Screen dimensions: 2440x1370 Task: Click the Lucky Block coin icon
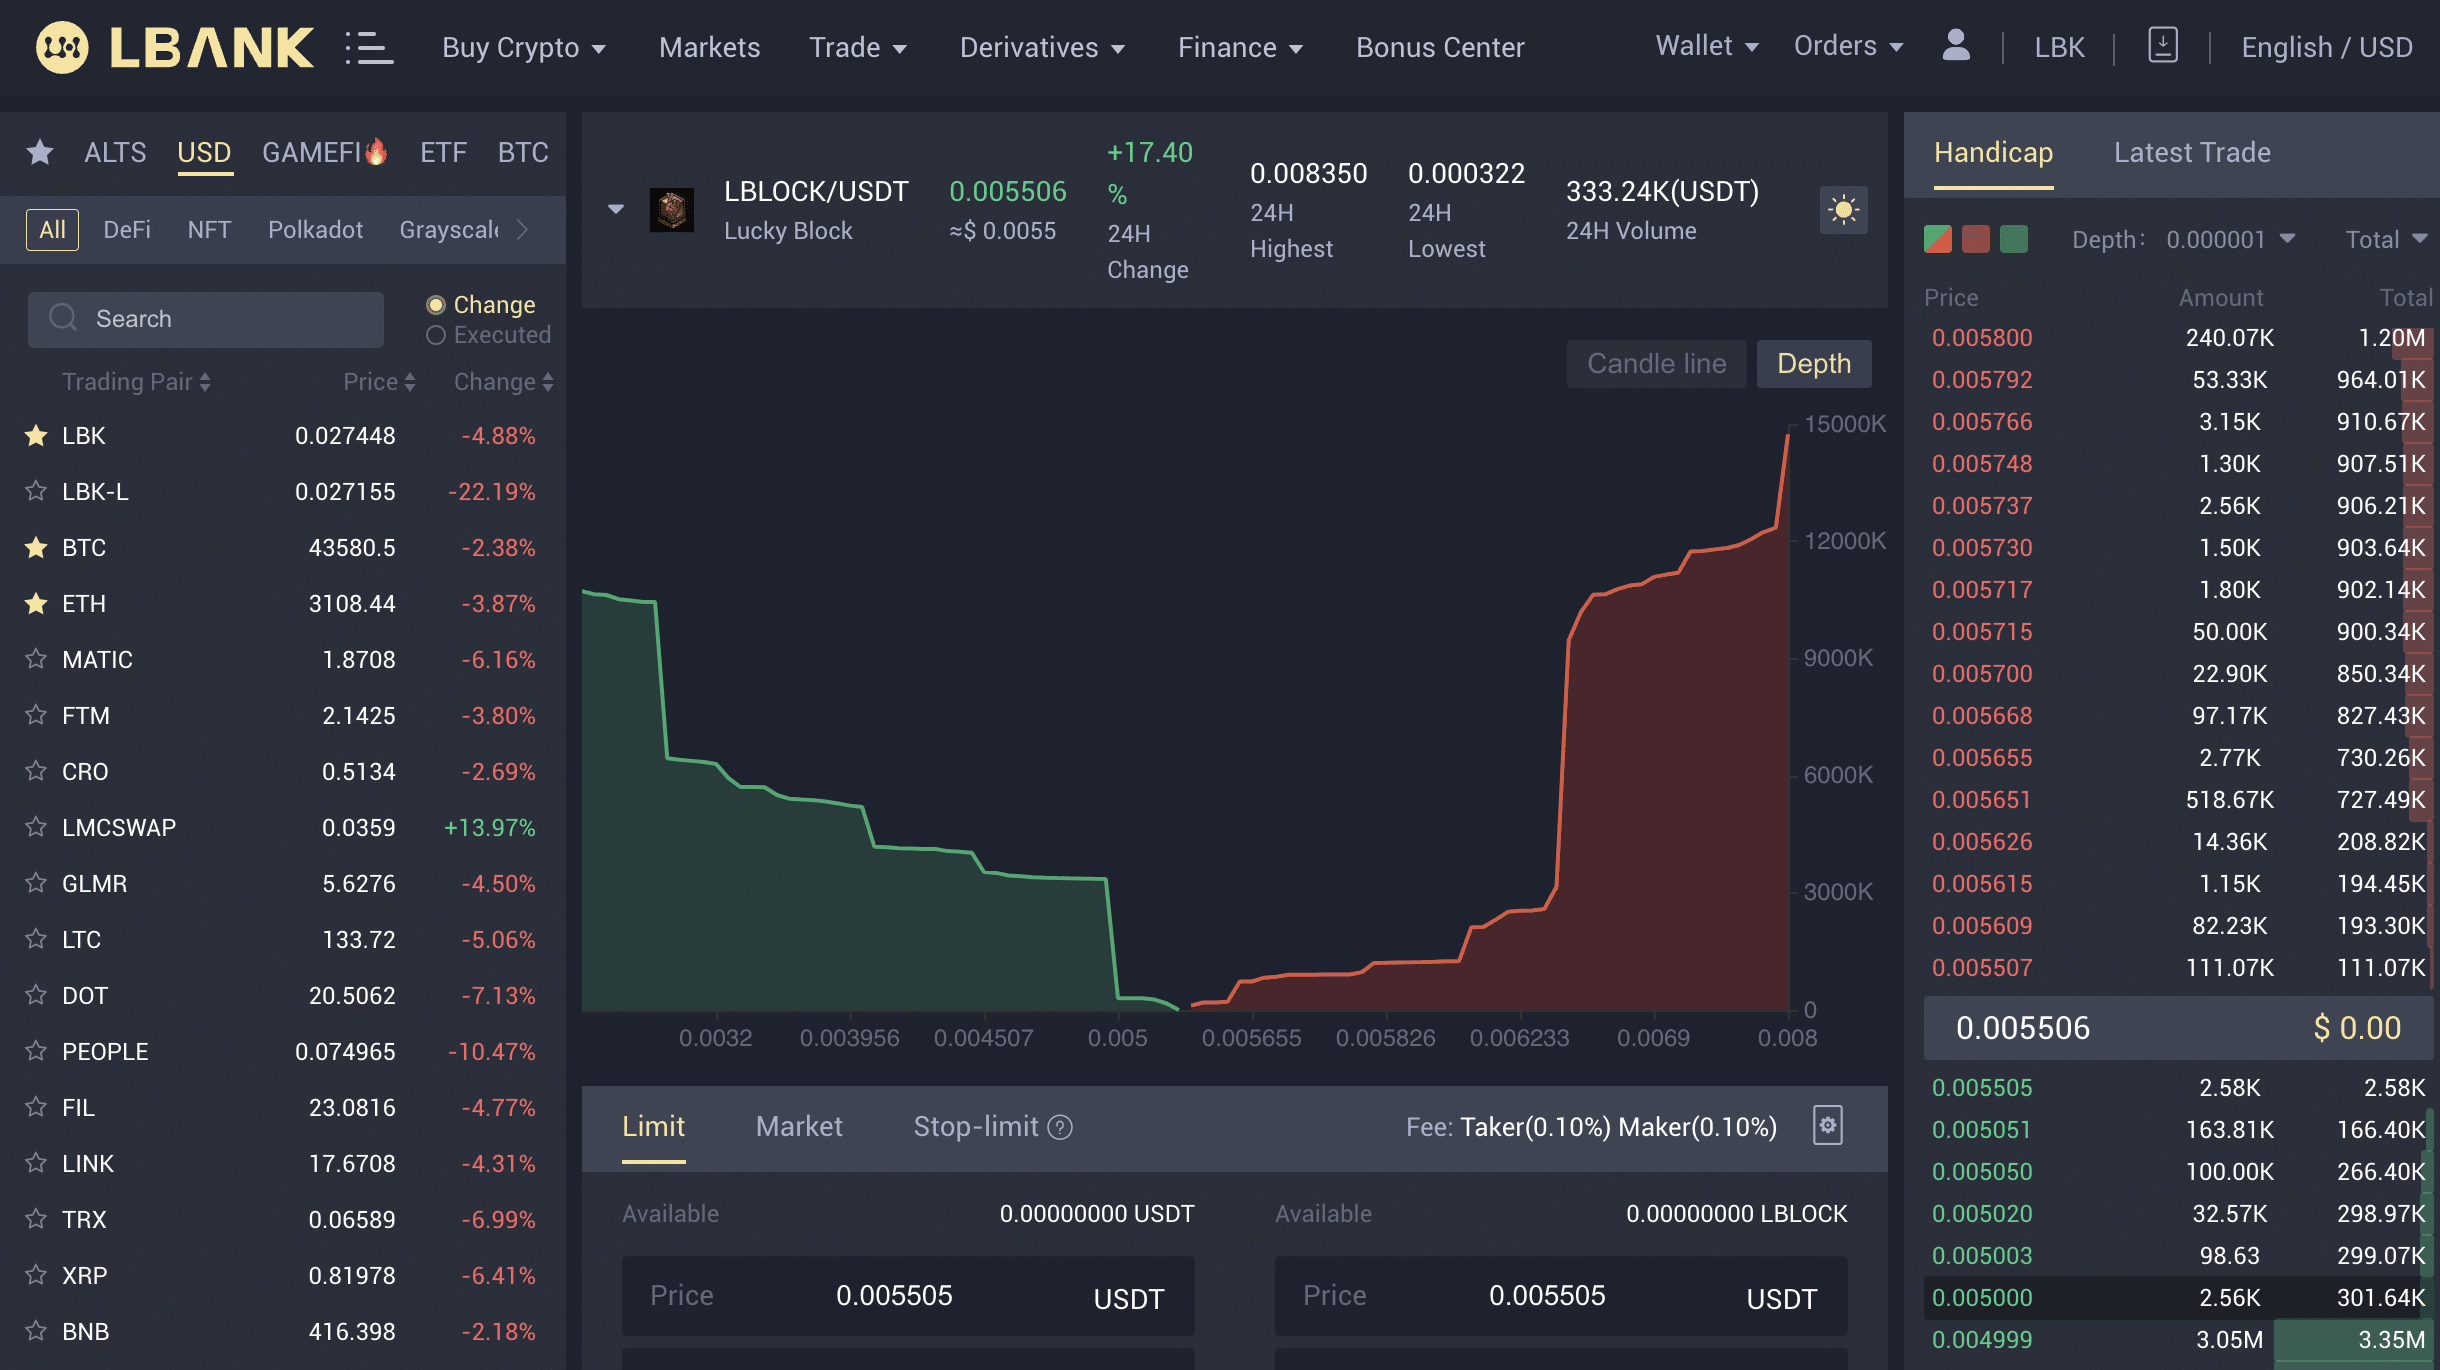(672, 210)
